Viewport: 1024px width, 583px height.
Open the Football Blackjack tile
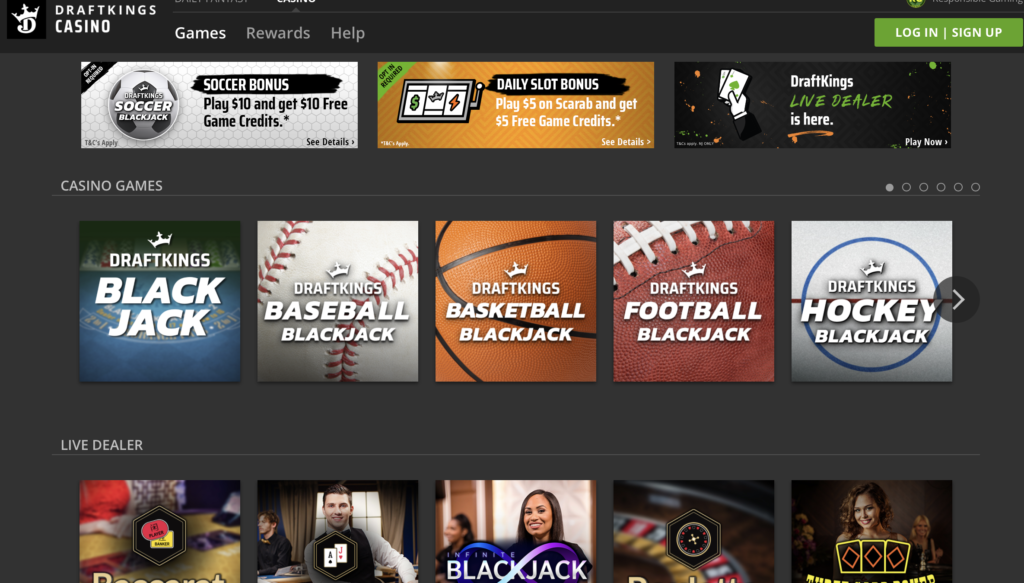coord(693,301)
